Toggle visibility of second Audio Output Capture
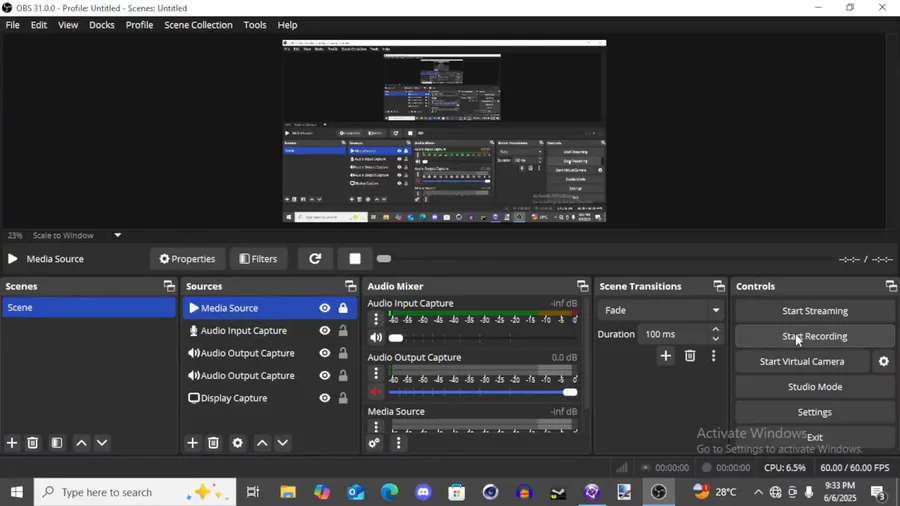This screenshot has width=900, height=506. tap(325, 375)
